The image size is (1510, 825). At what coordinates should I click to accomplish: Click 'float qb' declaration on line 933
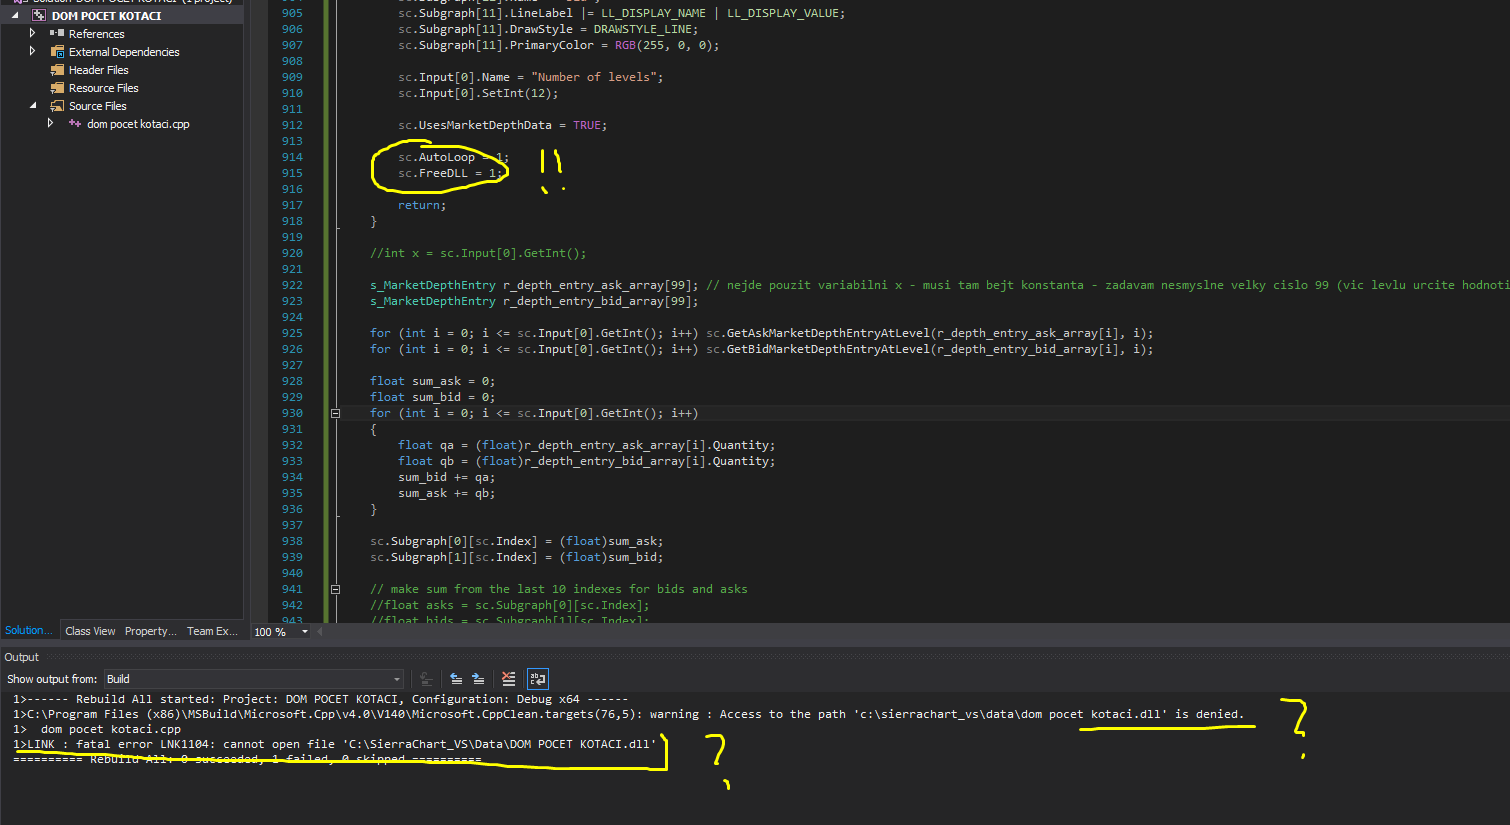(586, 461)
